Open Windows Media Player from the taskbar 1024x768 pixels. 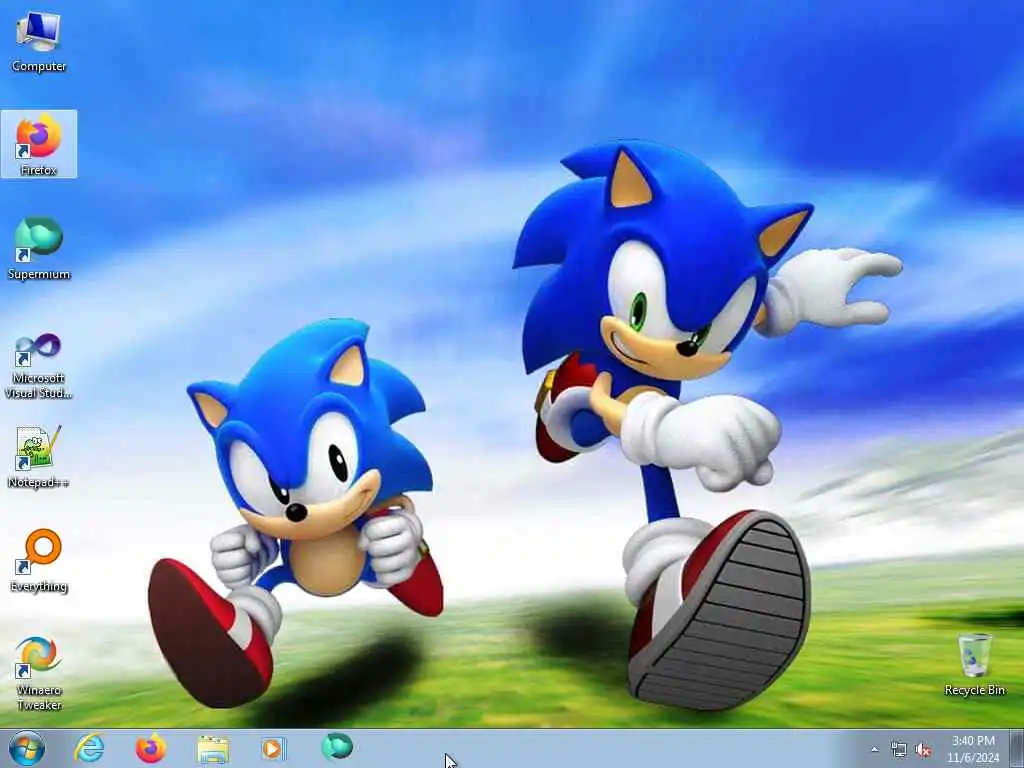273,748
